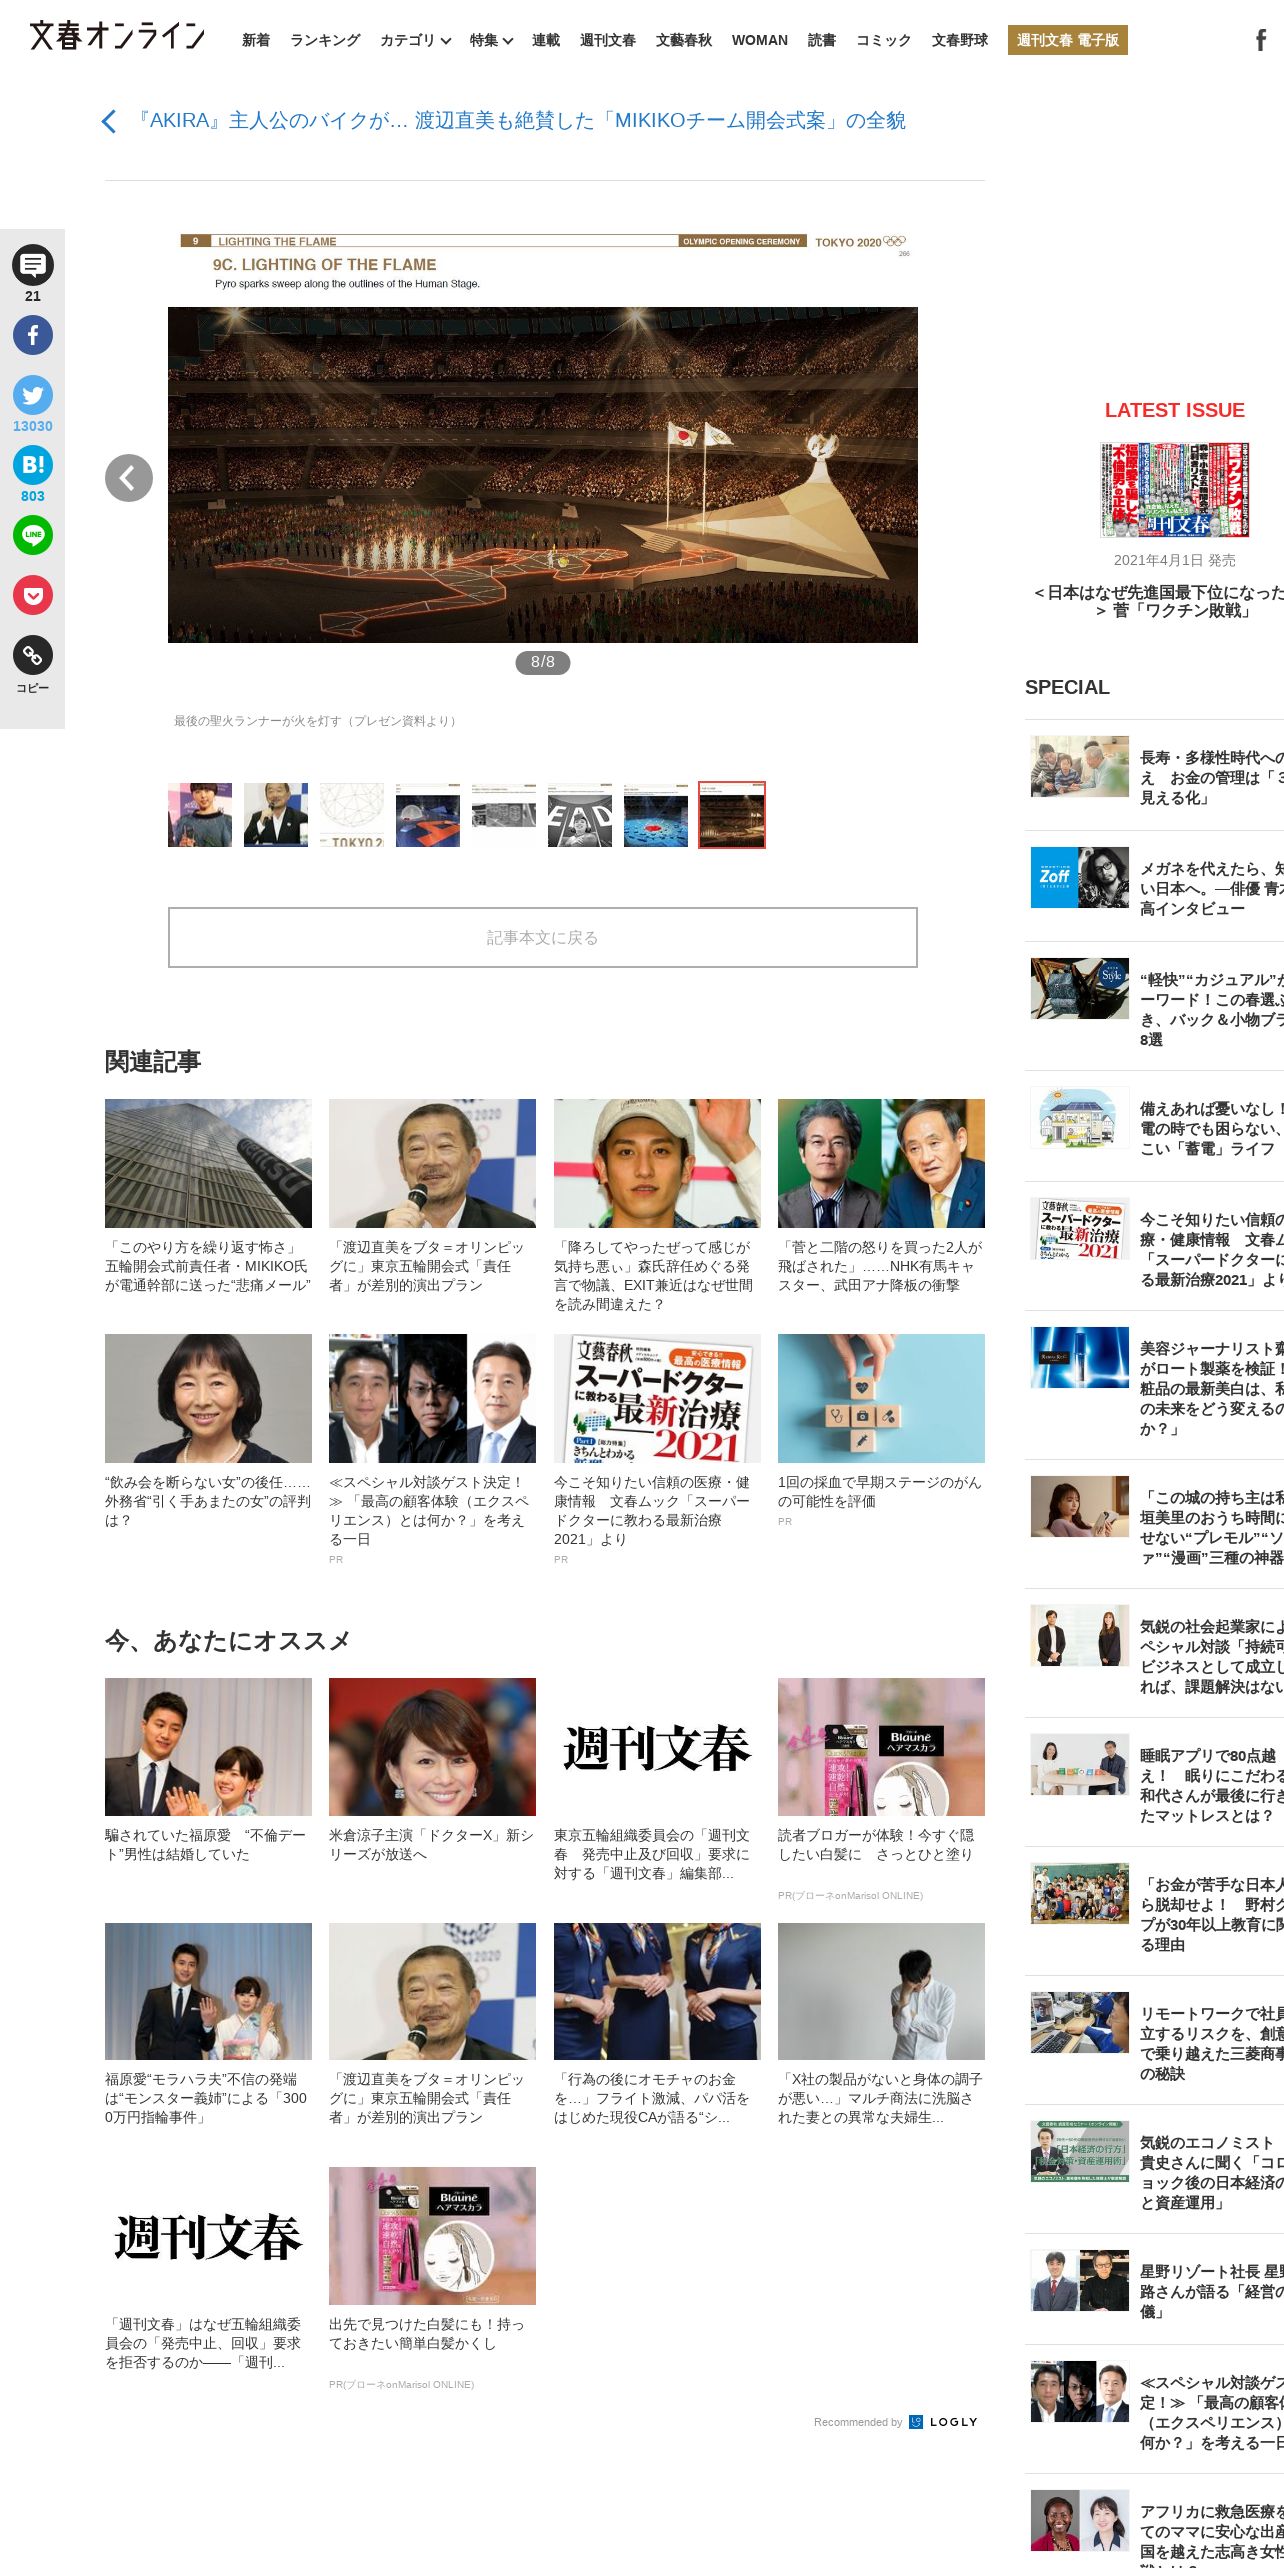Open 星野リゾート社長 sidebar item
1284x2568 pixels.
point(1157,2290)
